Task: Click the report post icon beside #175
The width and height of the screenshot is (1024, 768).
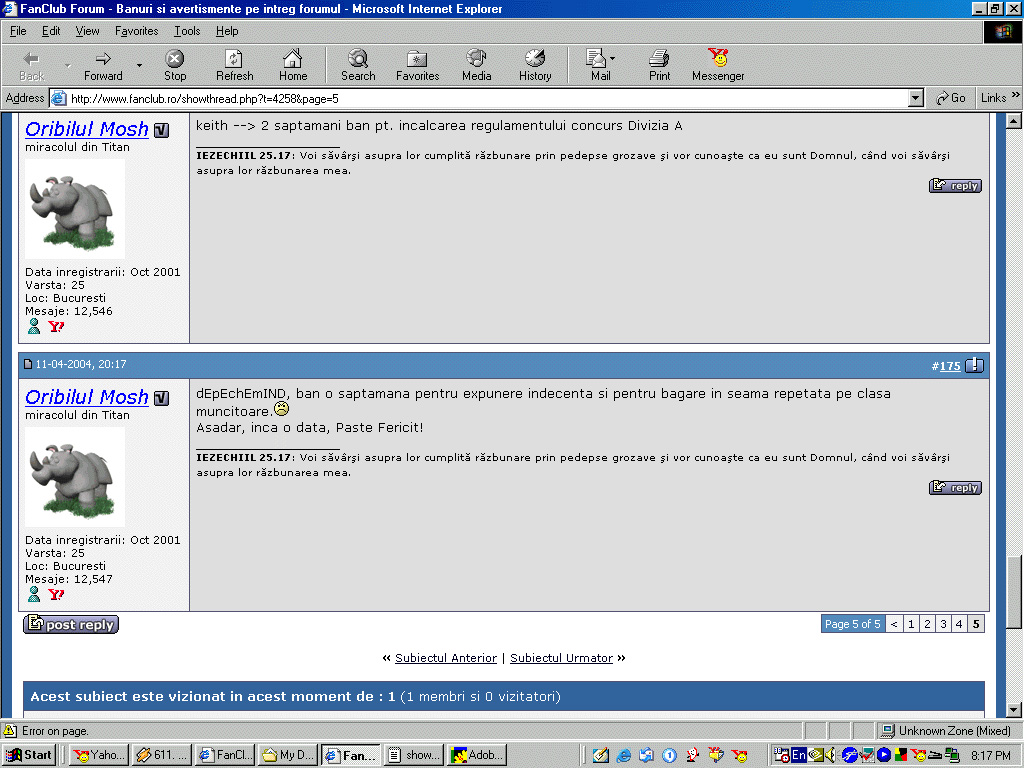Action: coord(974,366)
